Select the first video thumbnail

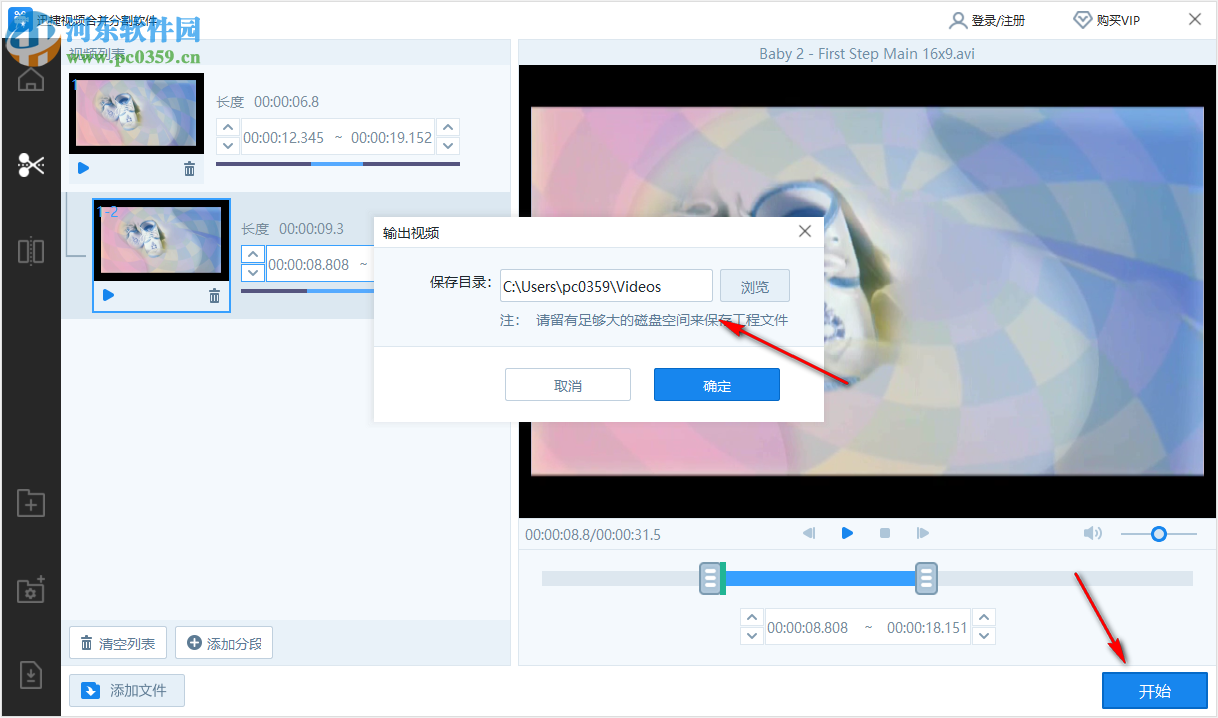click(x=136, y=113)
